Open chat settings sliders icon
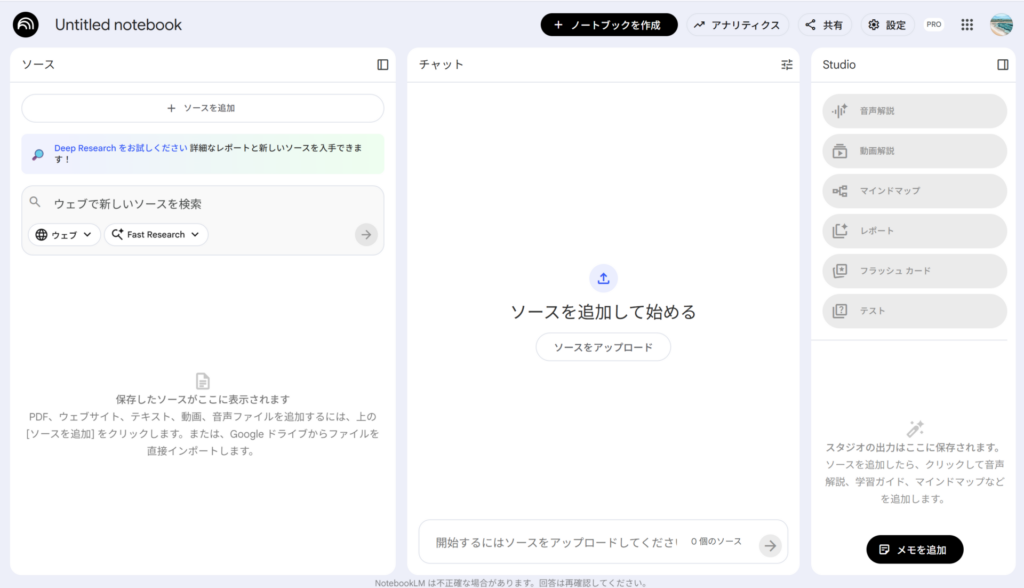The width and height of the screenshot is (1024, 588). (x=786, y=65)
